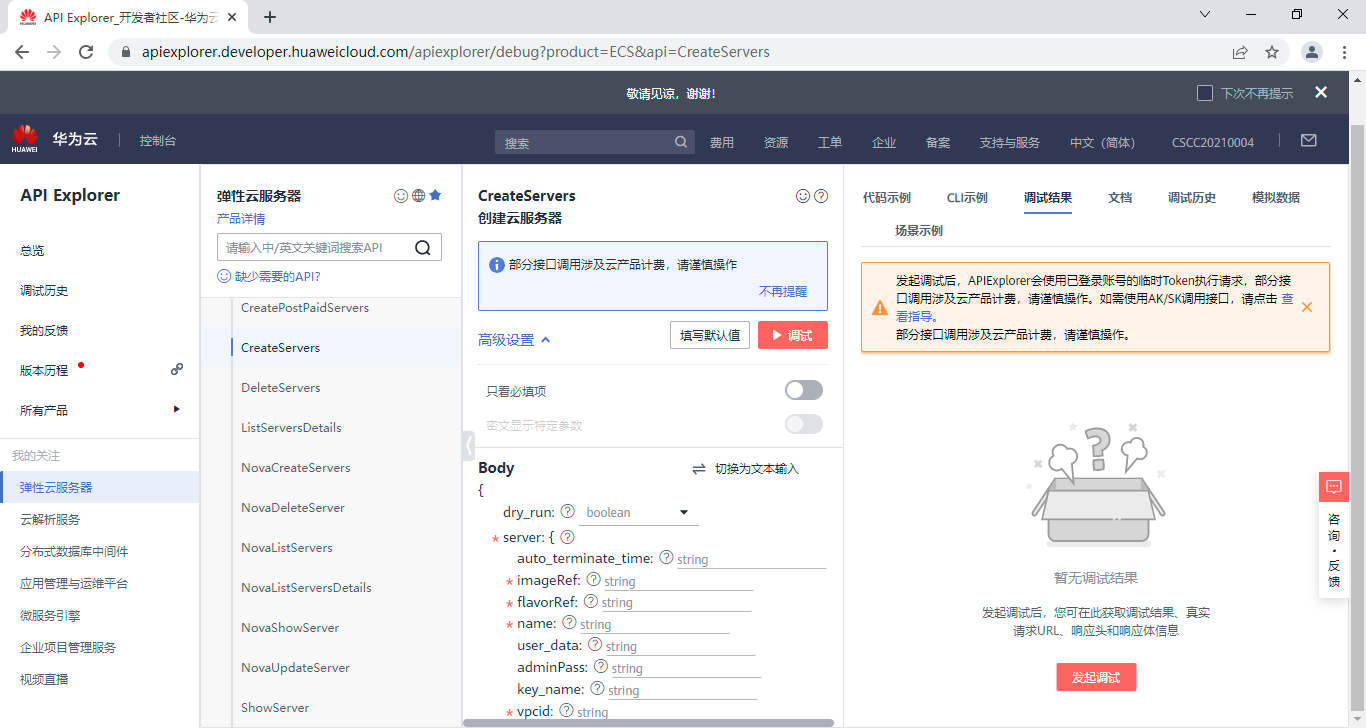Open the dry_run boolean dropdown

coord(638,513)
